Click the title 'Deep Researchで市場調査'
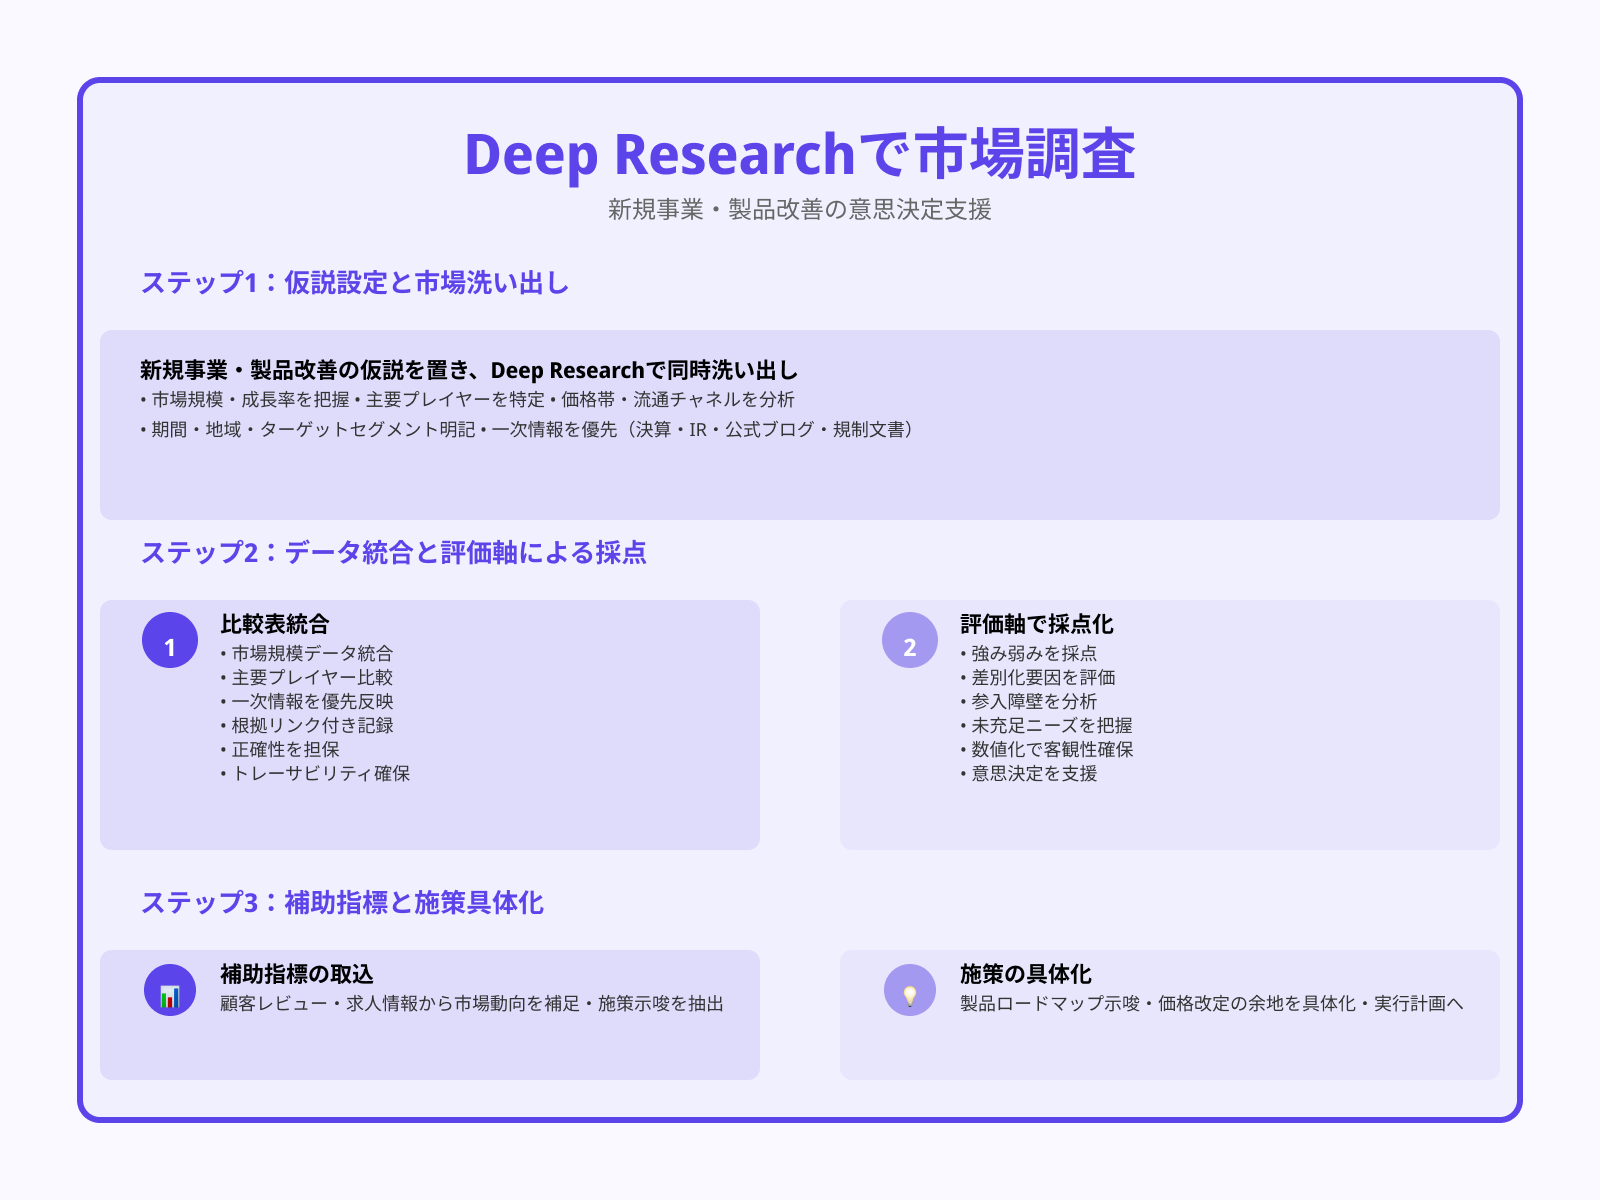The image size is (1600, 1200). [x=800, y=155]
